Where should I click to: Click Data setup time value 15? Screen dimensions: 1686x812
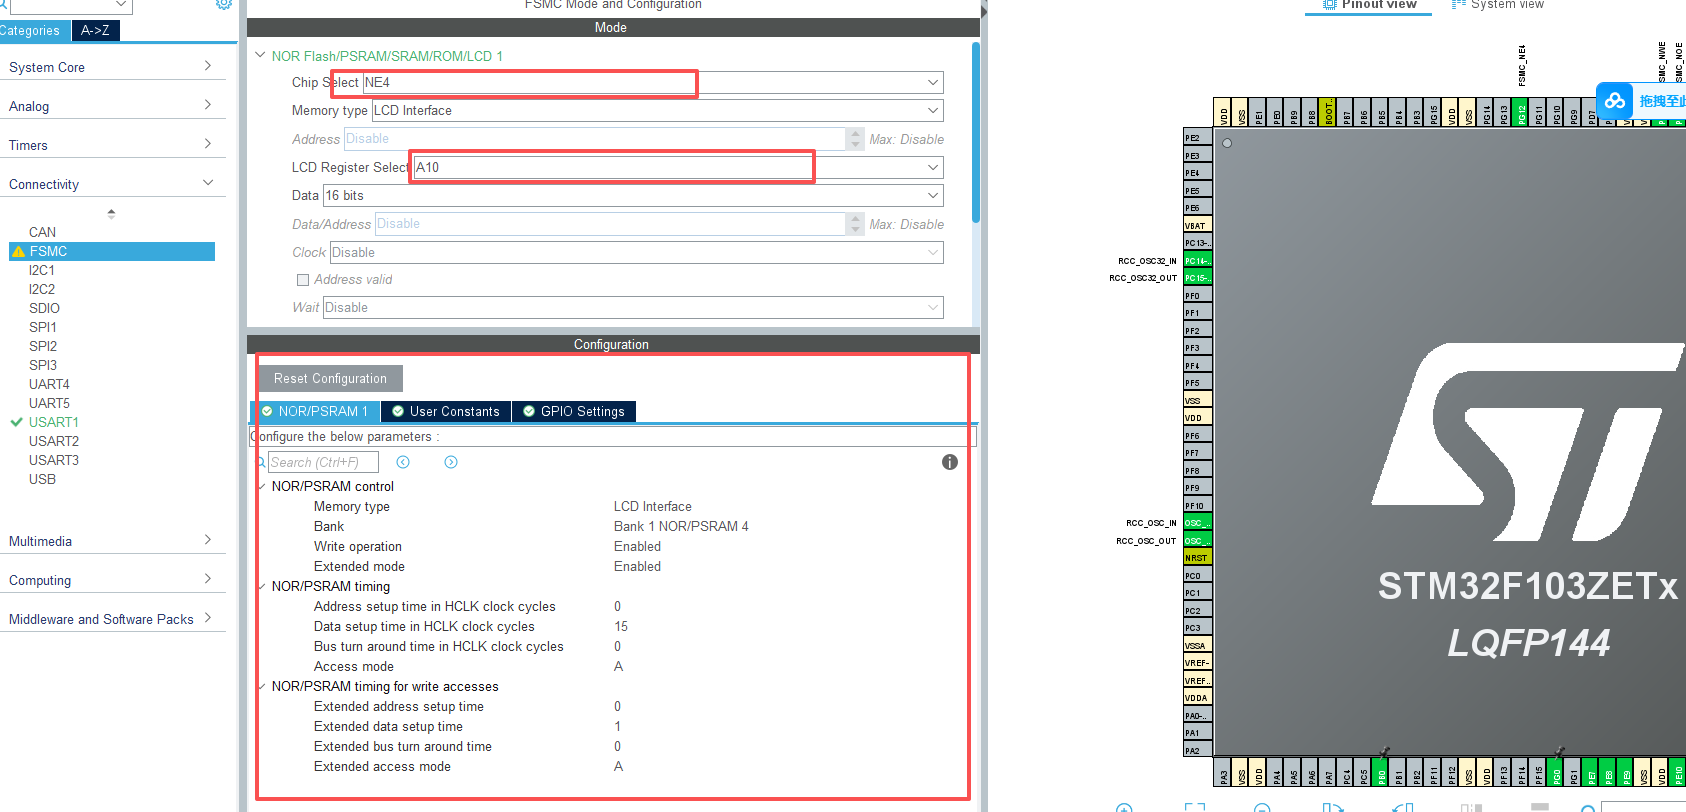click(x=621, y=627)
